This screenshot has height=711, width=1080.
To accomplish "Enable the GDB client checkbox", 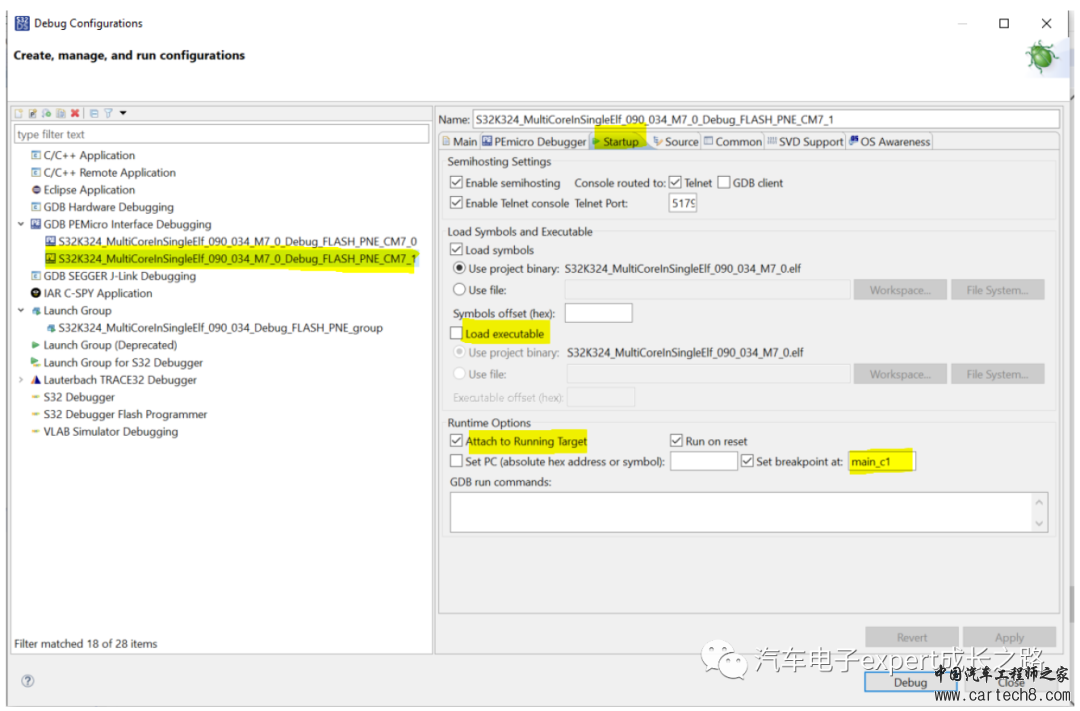I will (724, 183).
